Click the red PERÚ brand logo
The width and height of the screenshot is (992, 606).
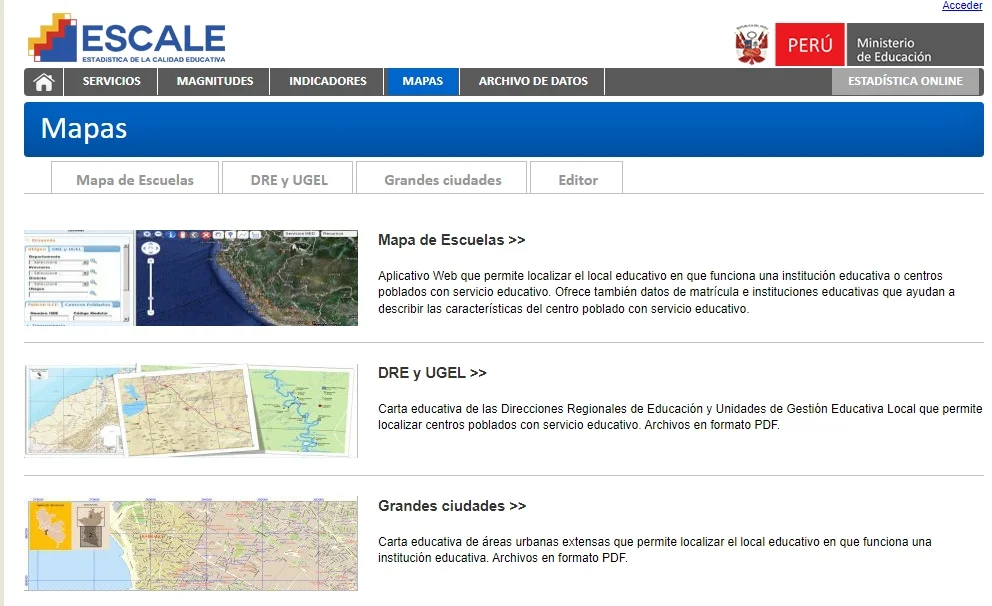(x=809, y=44)
